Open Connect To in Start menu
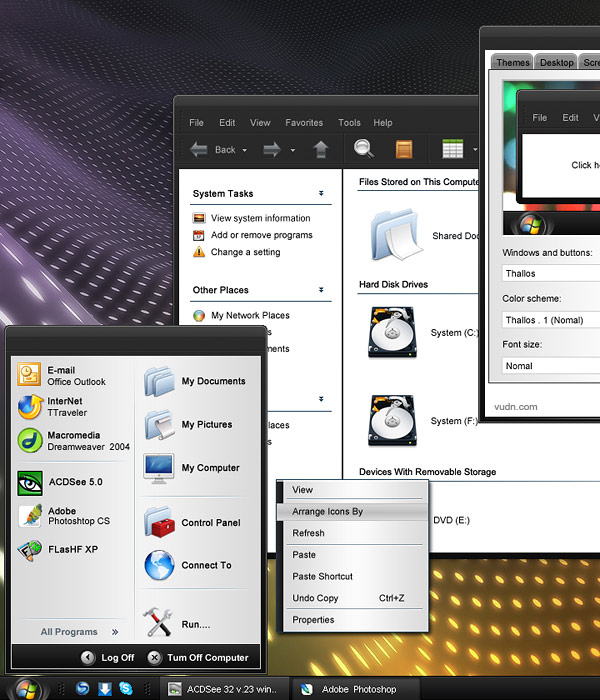 pos(188,565)
